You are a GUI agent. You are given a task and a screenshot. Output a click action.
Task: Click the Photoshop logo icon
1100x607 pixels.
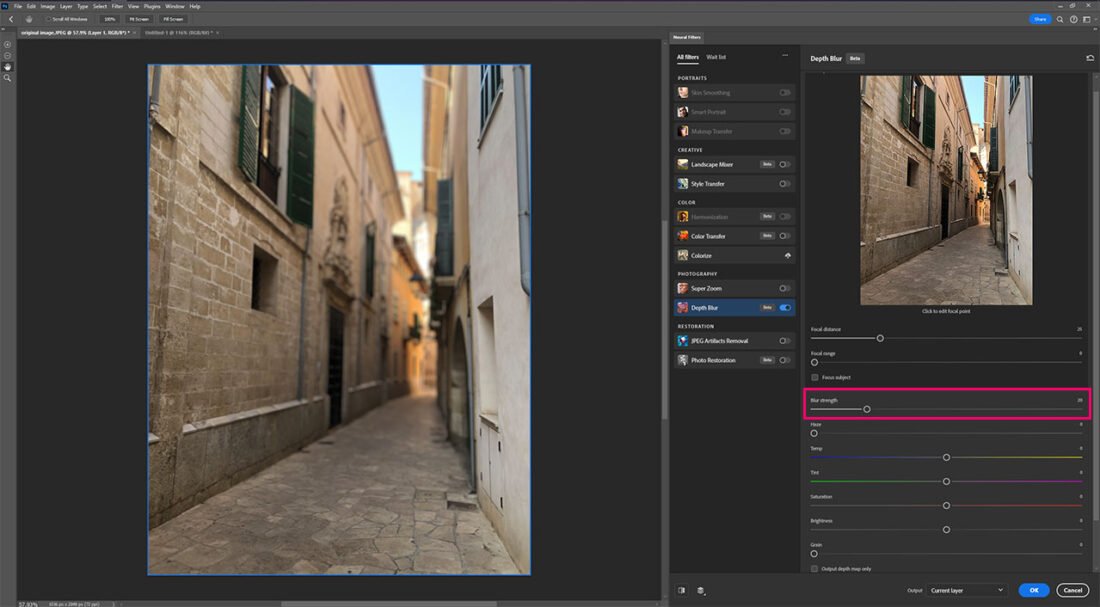point(5,6)
